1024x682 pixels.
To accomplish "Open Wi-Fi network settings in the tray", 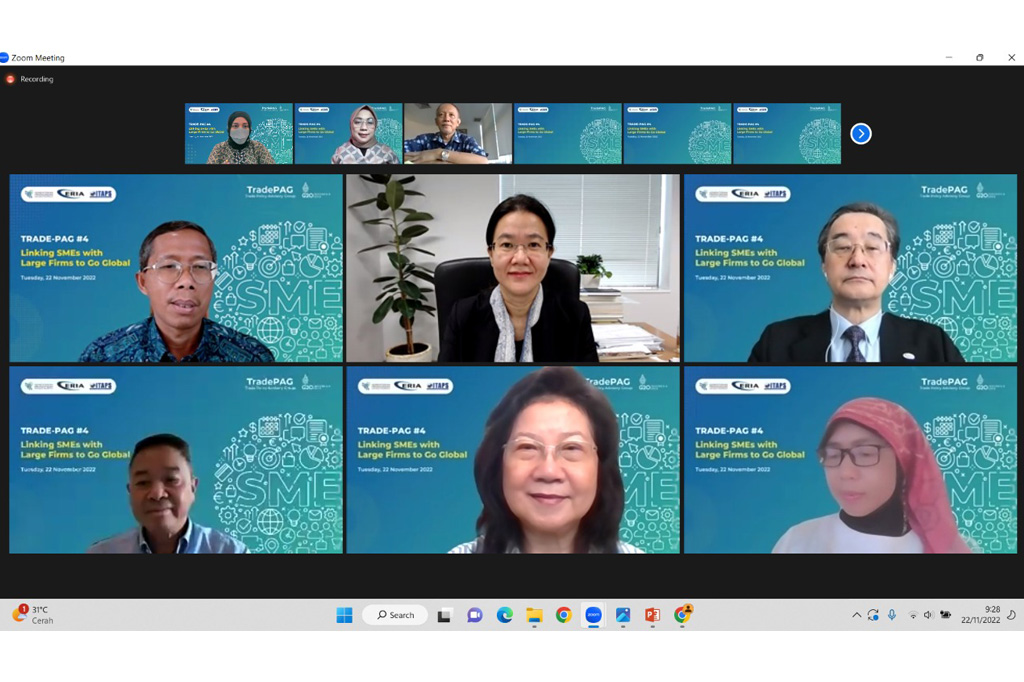I will (913, 615).
